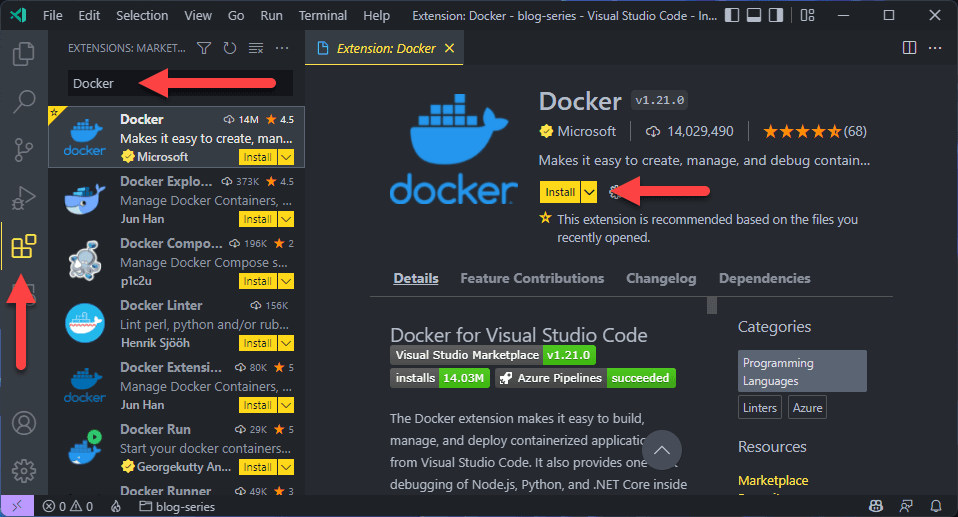Toggle primary side bar layout icon
Screen dimensions: 958x517
[x=732, y=15]
